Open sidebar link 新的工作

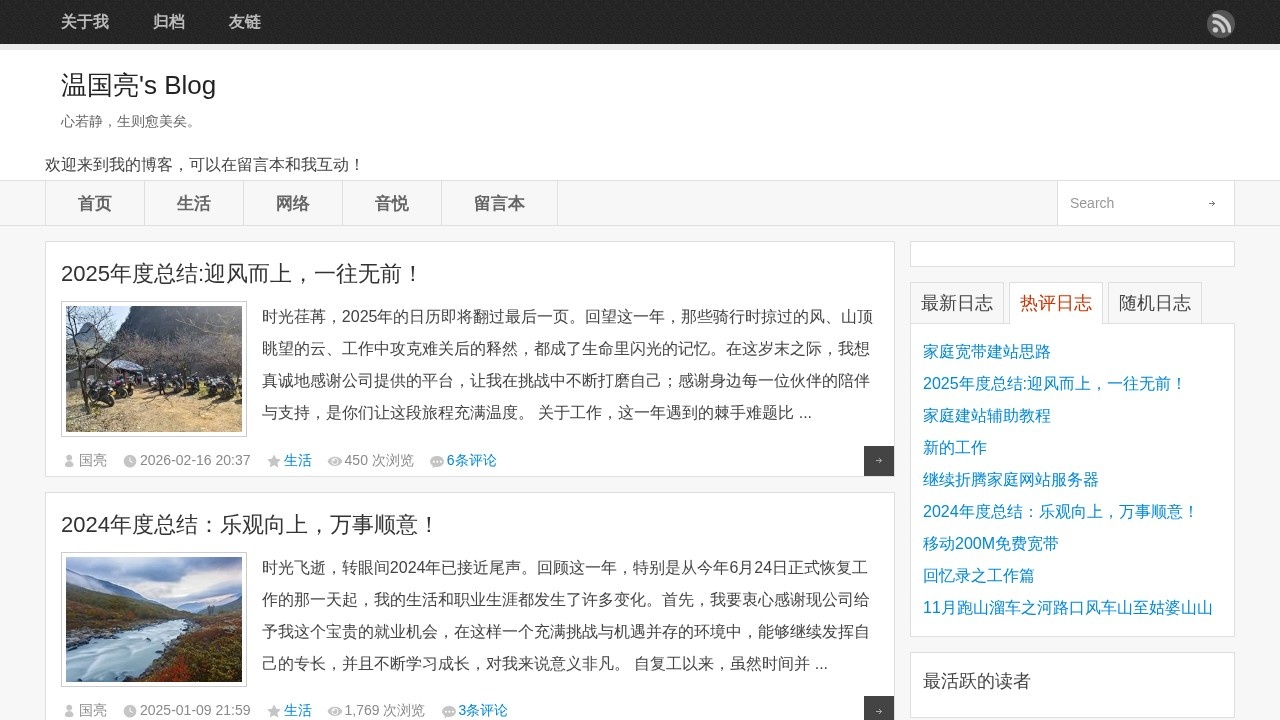coord(955,448)
